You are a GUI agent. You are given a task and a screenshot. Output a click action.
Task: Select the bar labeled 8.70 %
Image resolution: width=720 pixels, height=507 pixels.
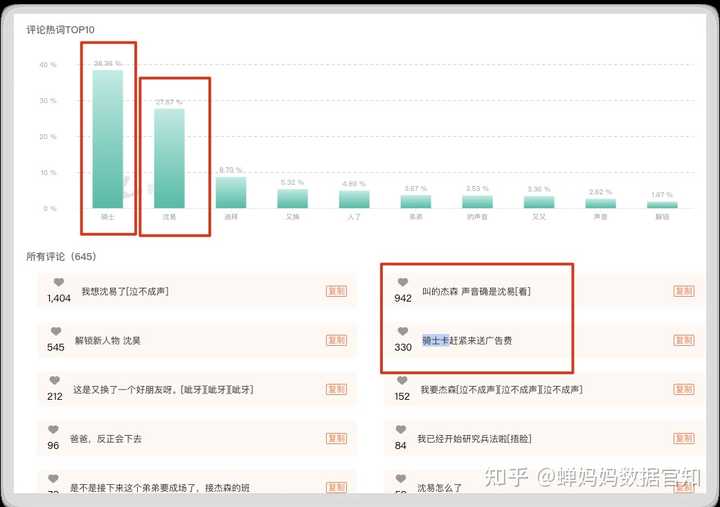(x=231, y=192)
